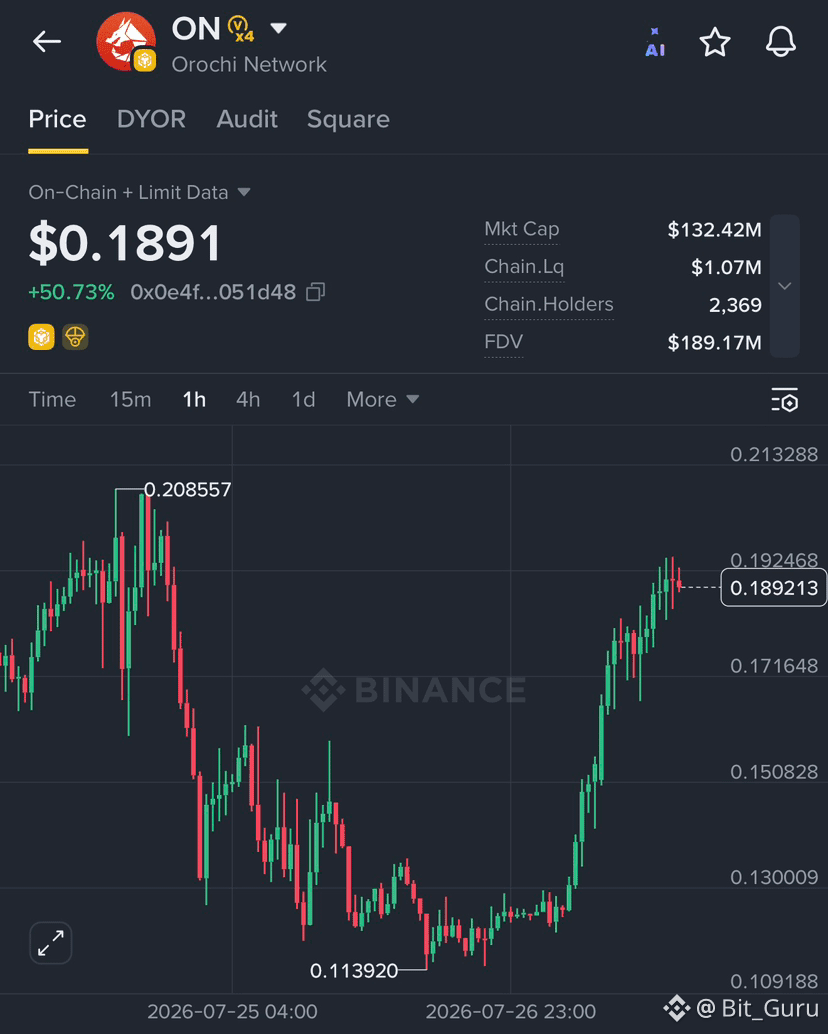Screen dimensions: 828x1034
Task: Go back using the arrow icon
Action: click(x=47, y=42)
